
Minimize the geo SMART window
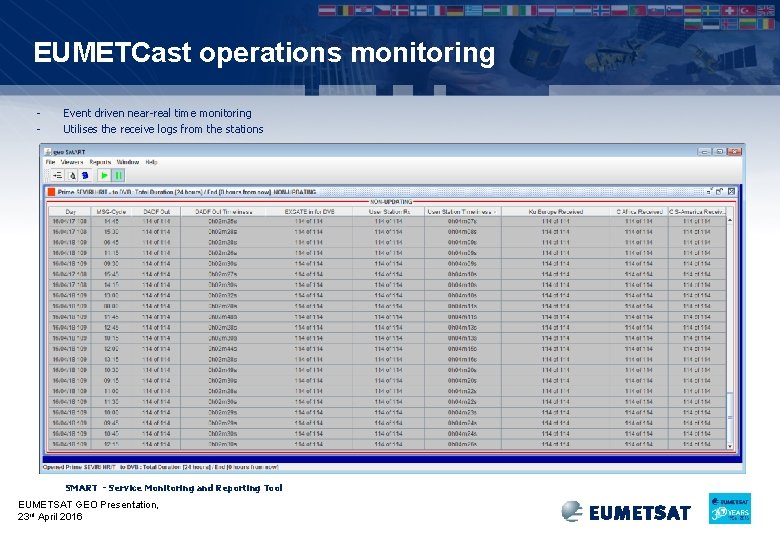pos(704,151)
